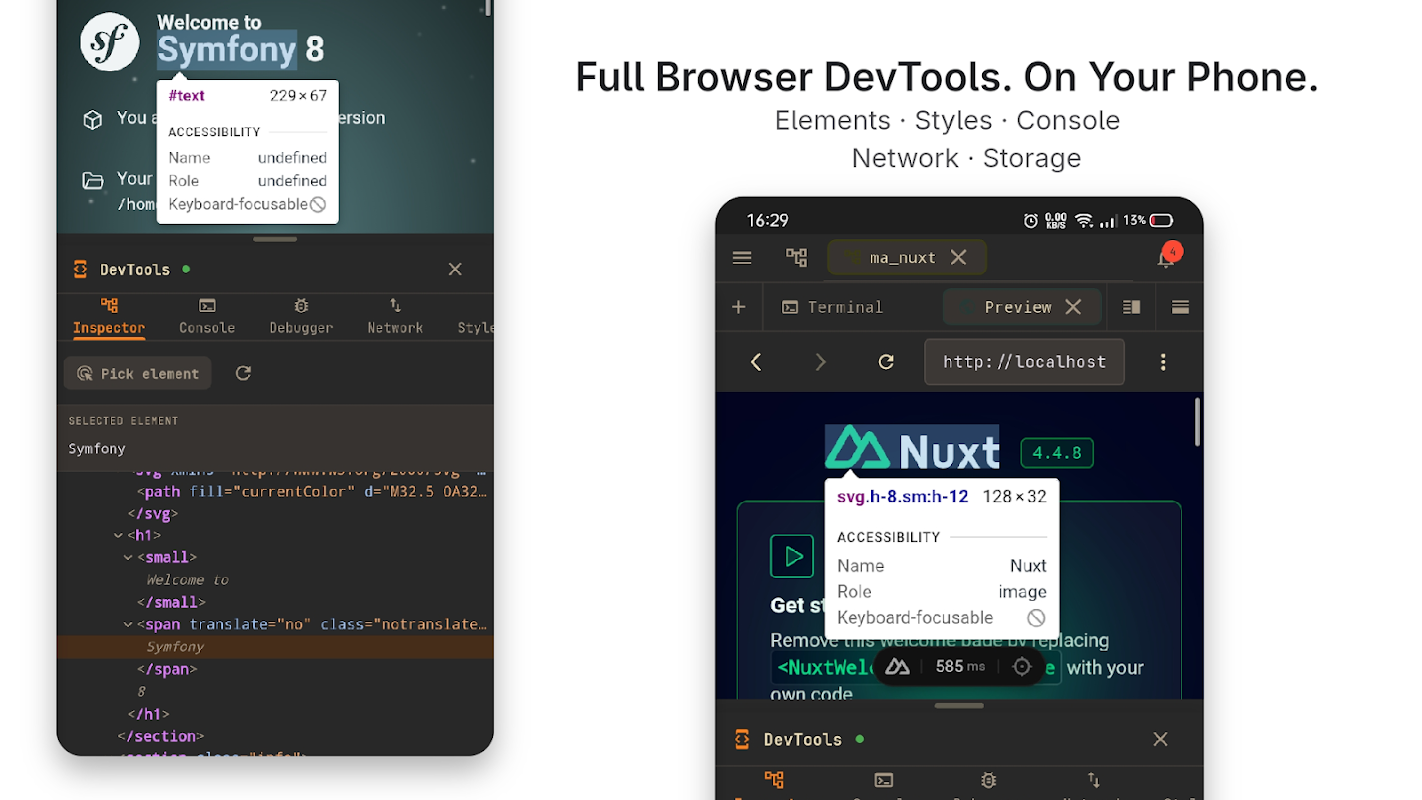The image size is (1422, 800).
Task: Grab the handle above the right phone's DevTools header
Action: tap(959, 705)
